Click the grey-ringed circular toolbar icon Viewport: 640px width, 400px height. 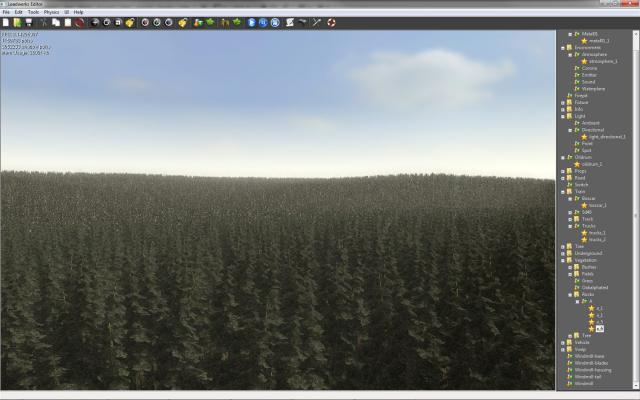point(168,22)
